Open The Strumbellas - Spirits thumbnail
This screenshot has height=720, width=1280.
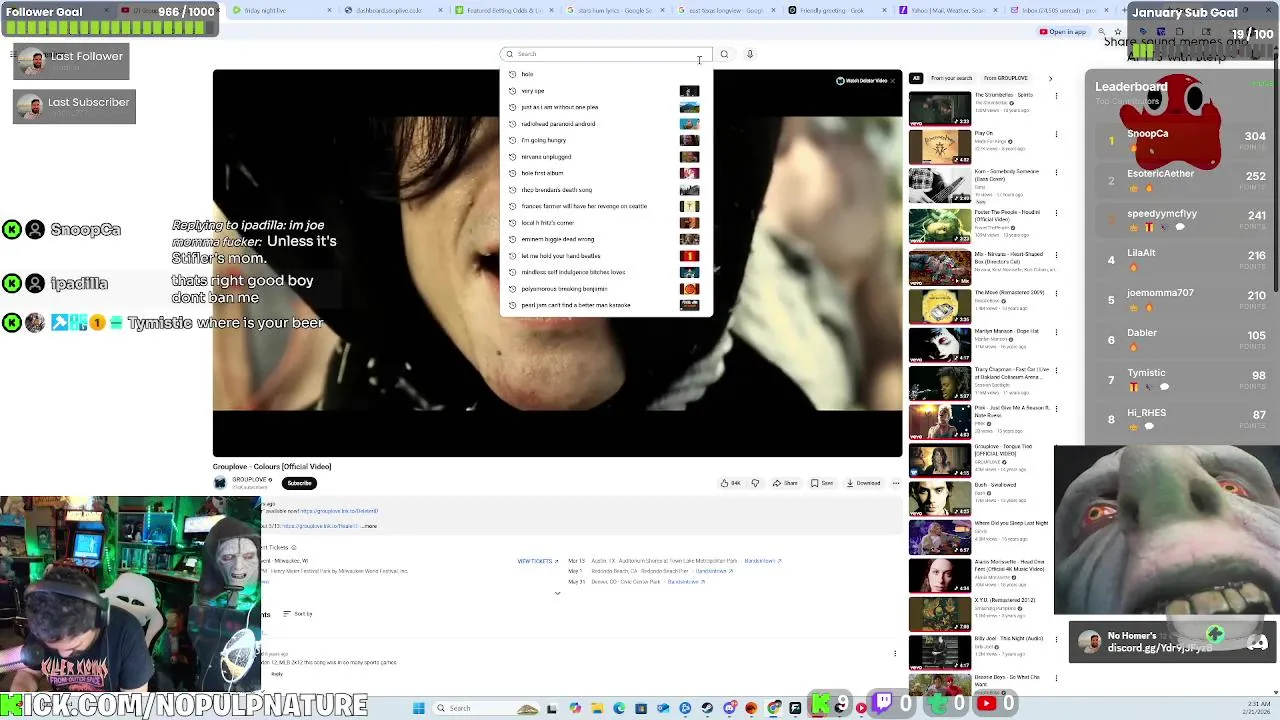point(939,108)
